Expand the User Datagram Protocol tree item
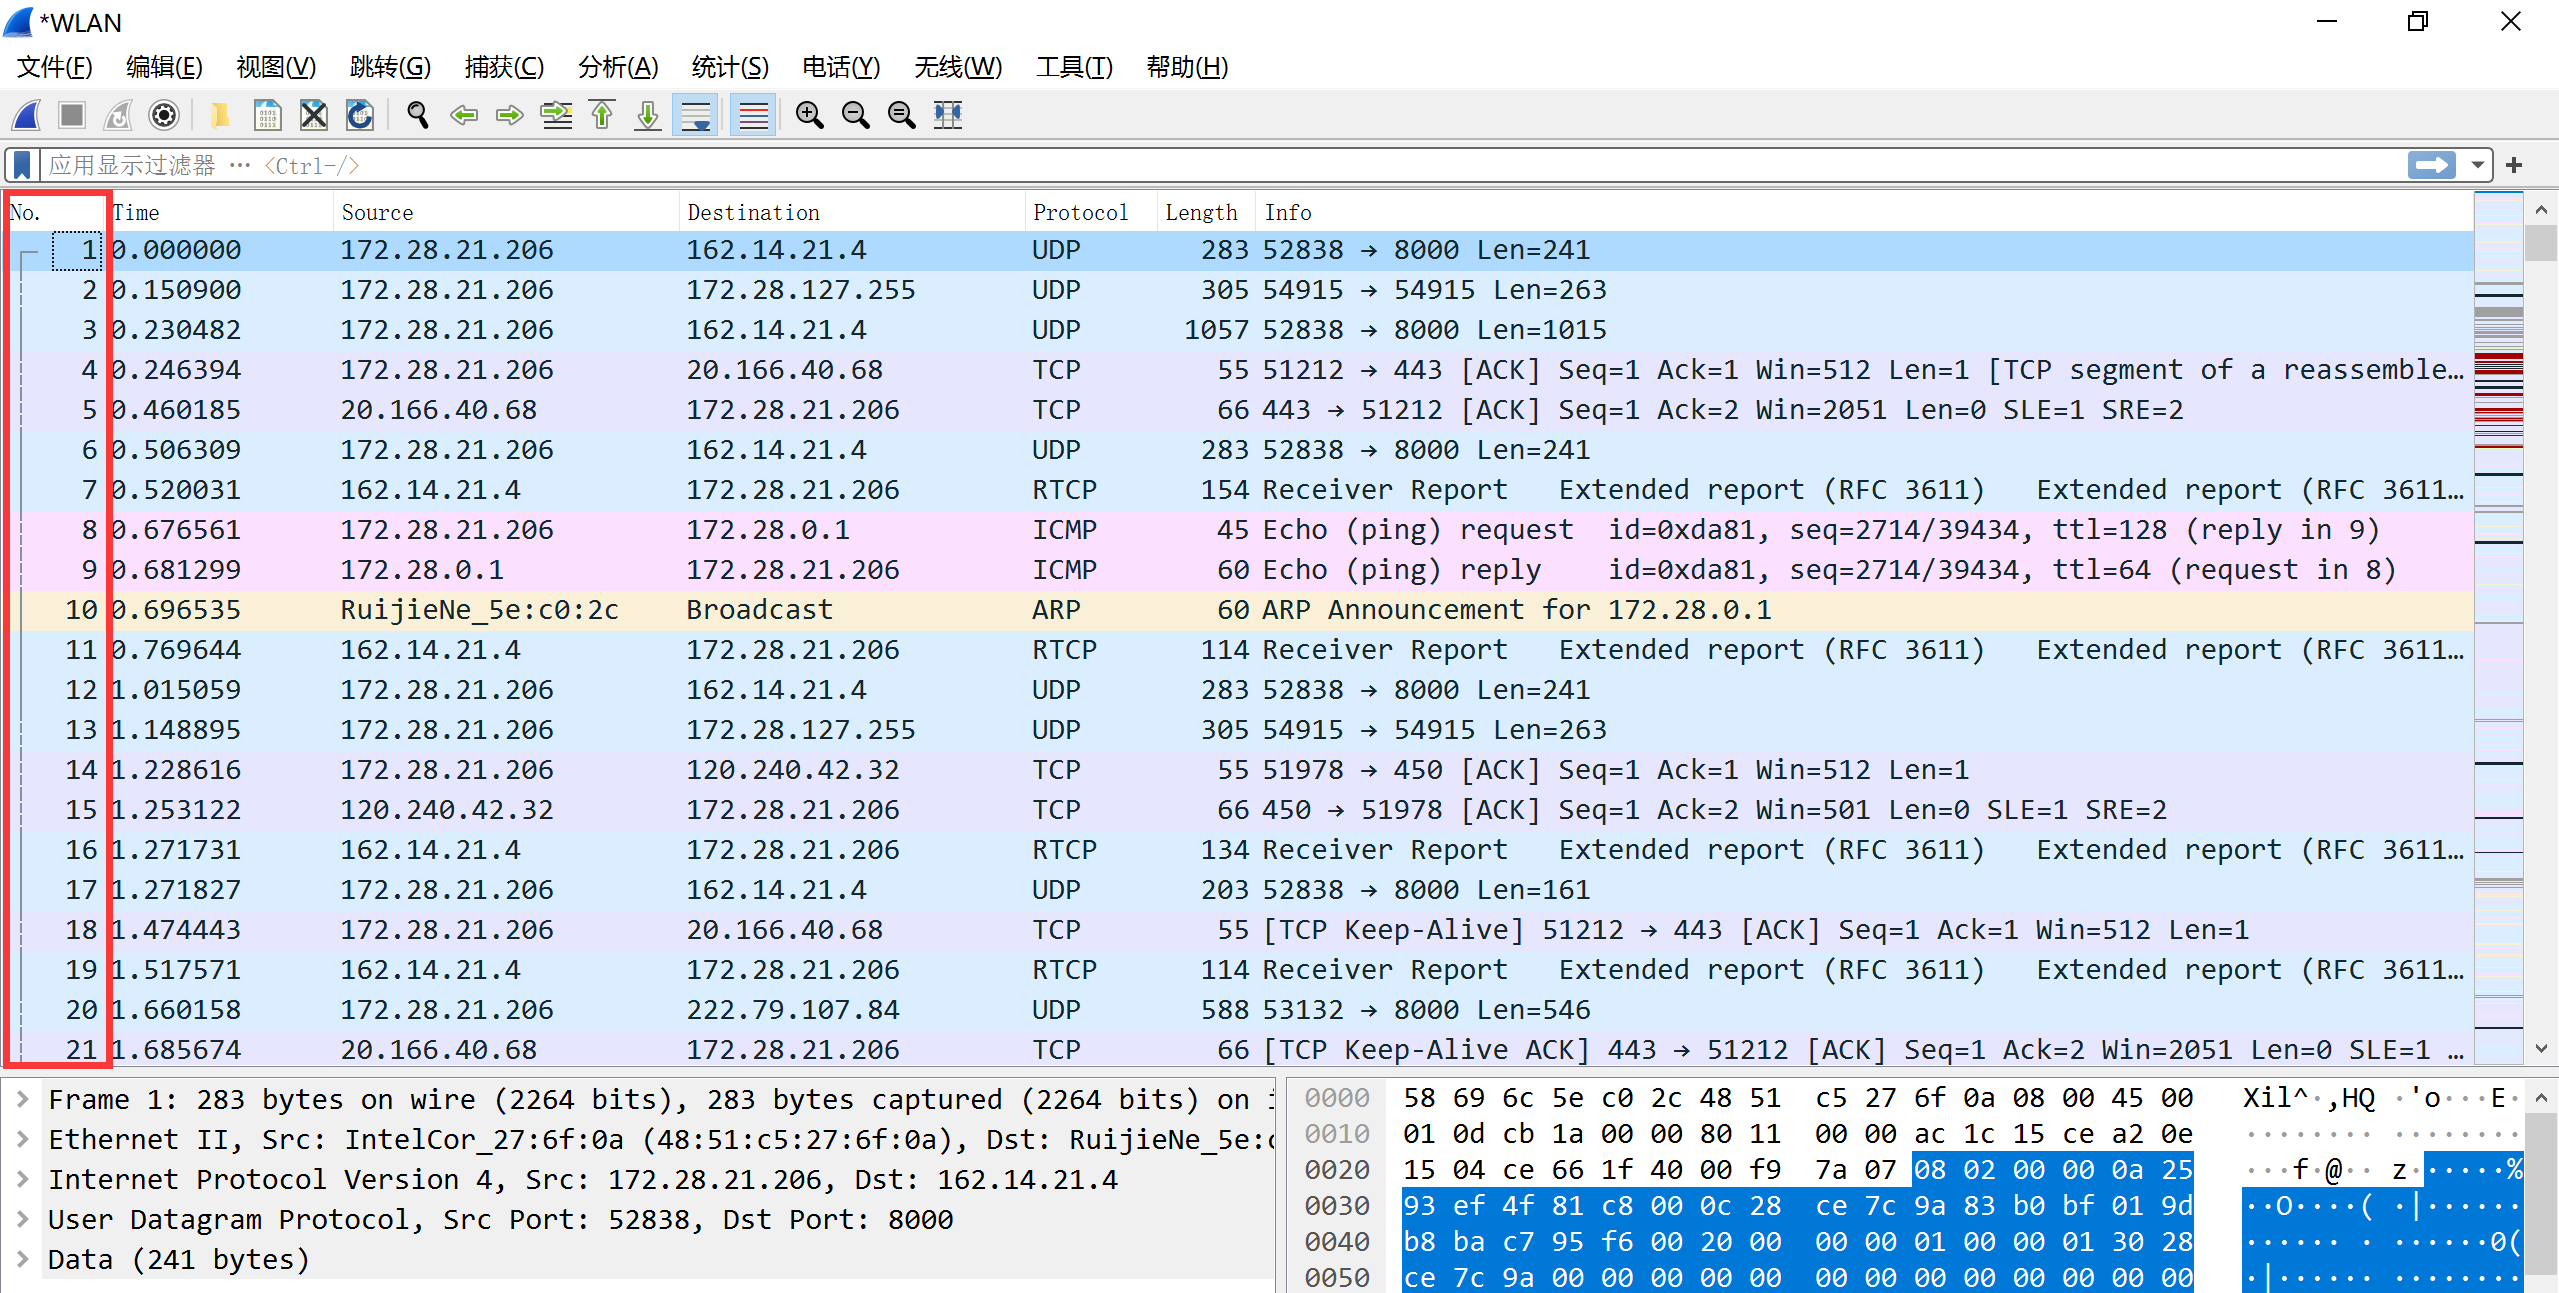Screen dimensions: 2559x1293 coord(22,1220)
